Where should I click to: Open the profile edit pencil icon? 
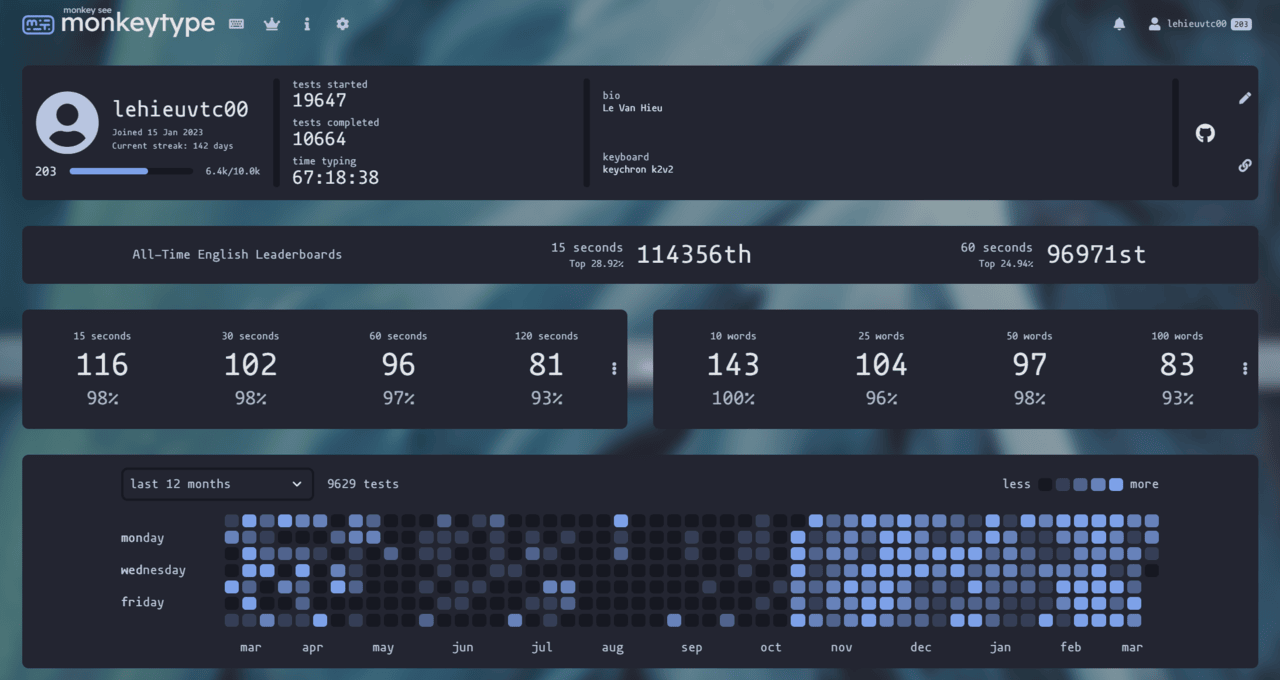(1244, 98)
